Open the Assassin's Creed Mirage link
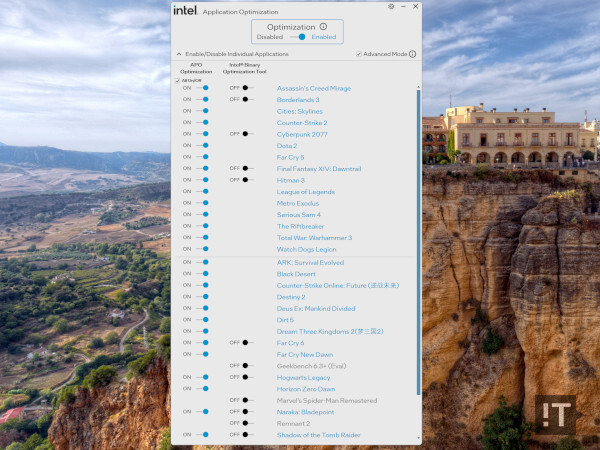The image size is (600, 450). coord(314,88)
